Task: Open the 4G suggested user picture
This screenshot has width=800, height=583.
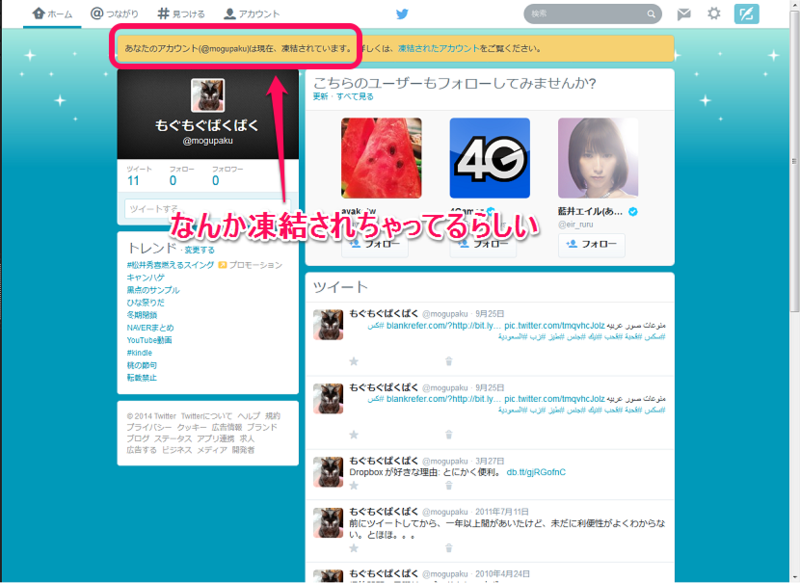Action: (x=490, y=158)
